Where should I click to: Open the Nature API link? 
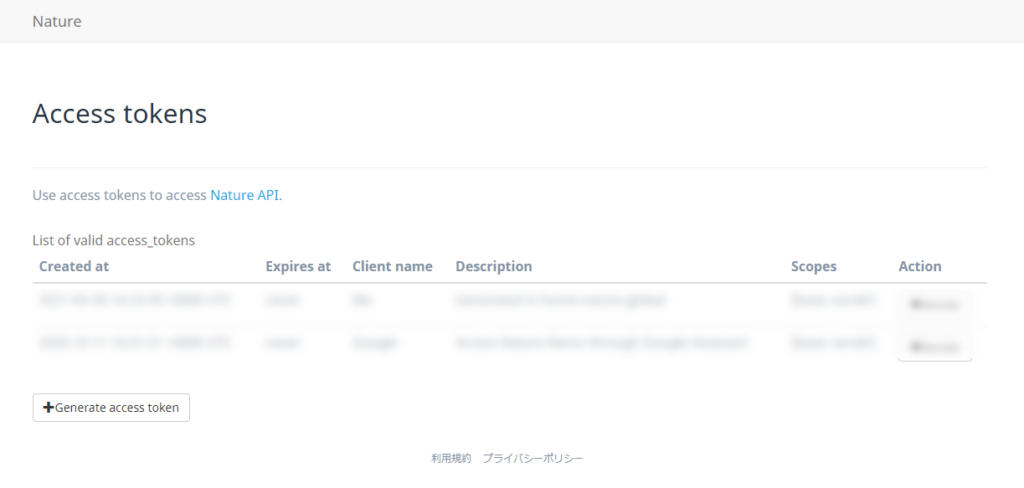pos(245,195)
